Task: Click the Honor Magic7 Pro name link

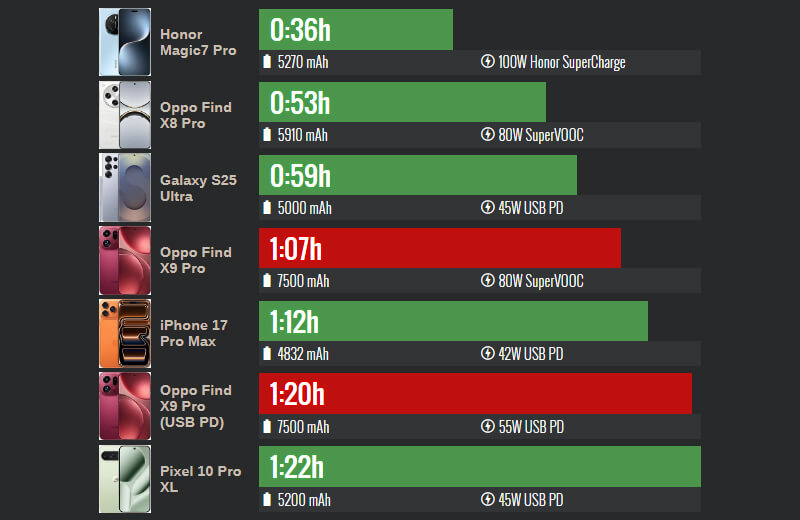Action: 197,42
